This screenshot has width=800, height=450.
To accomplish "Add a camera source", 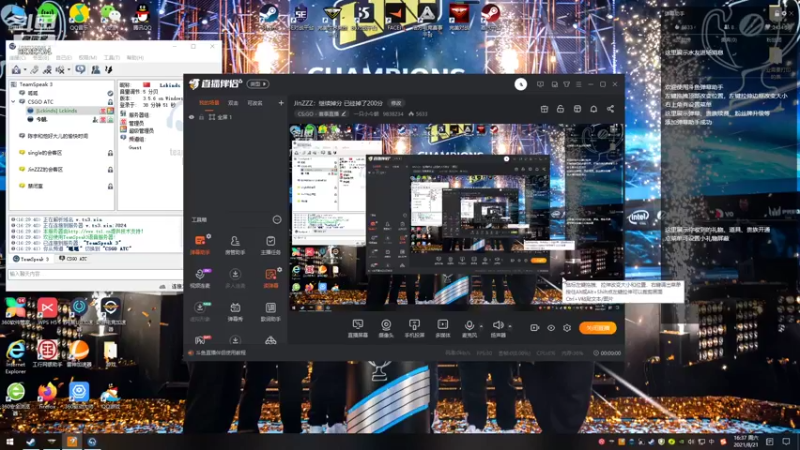I will pos(386,328).
